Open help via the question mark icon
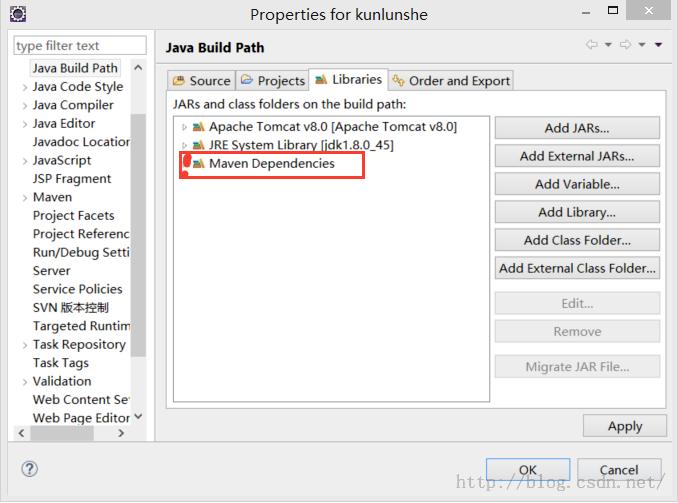678x503 pixels. 29,469
